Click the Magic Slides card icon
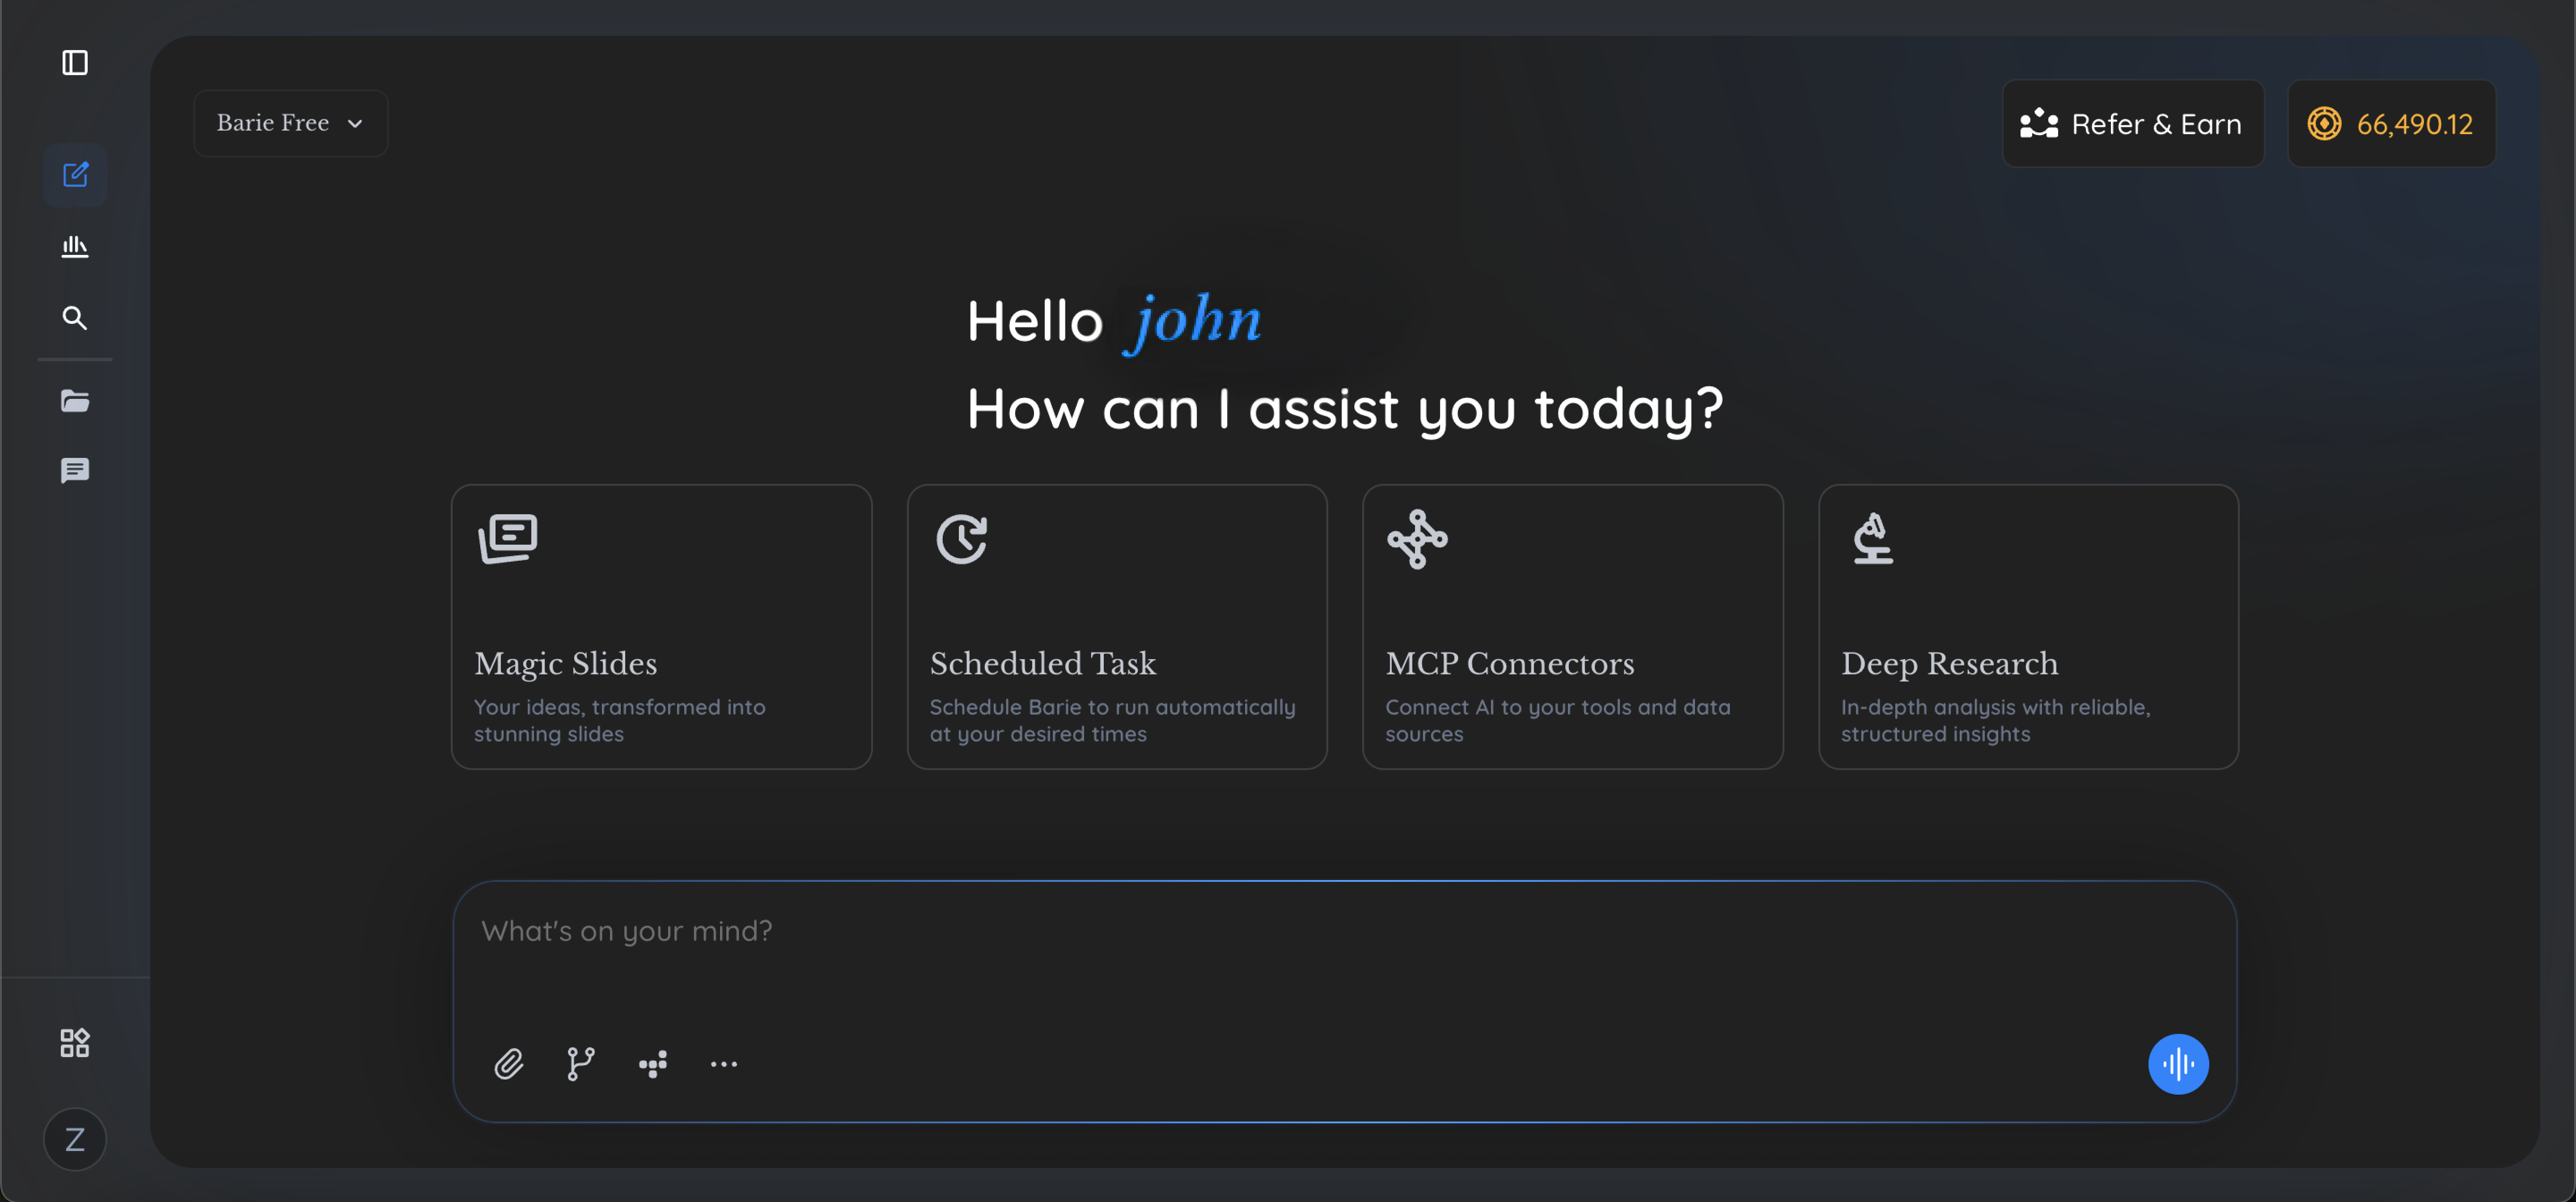2576x1202 pixels. (508, 539)
